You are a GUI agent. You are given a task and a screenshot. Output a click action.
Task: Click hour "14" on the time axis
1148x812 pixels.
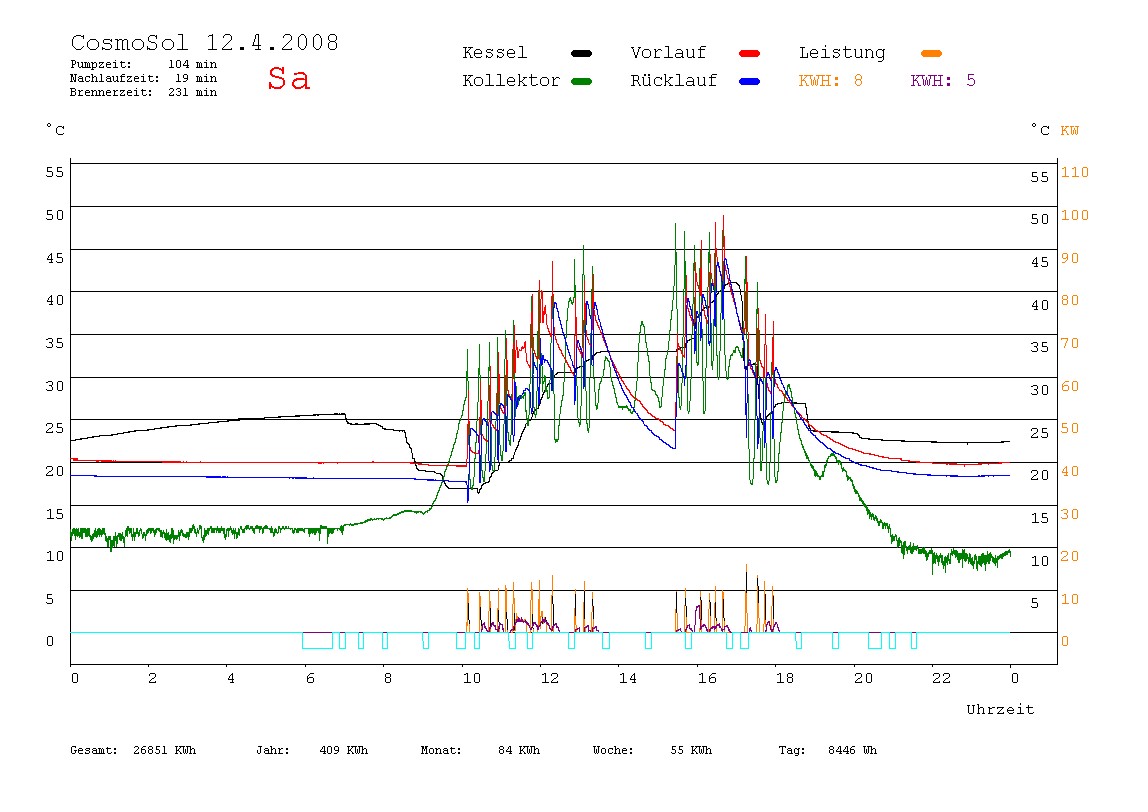coord(627,679)
